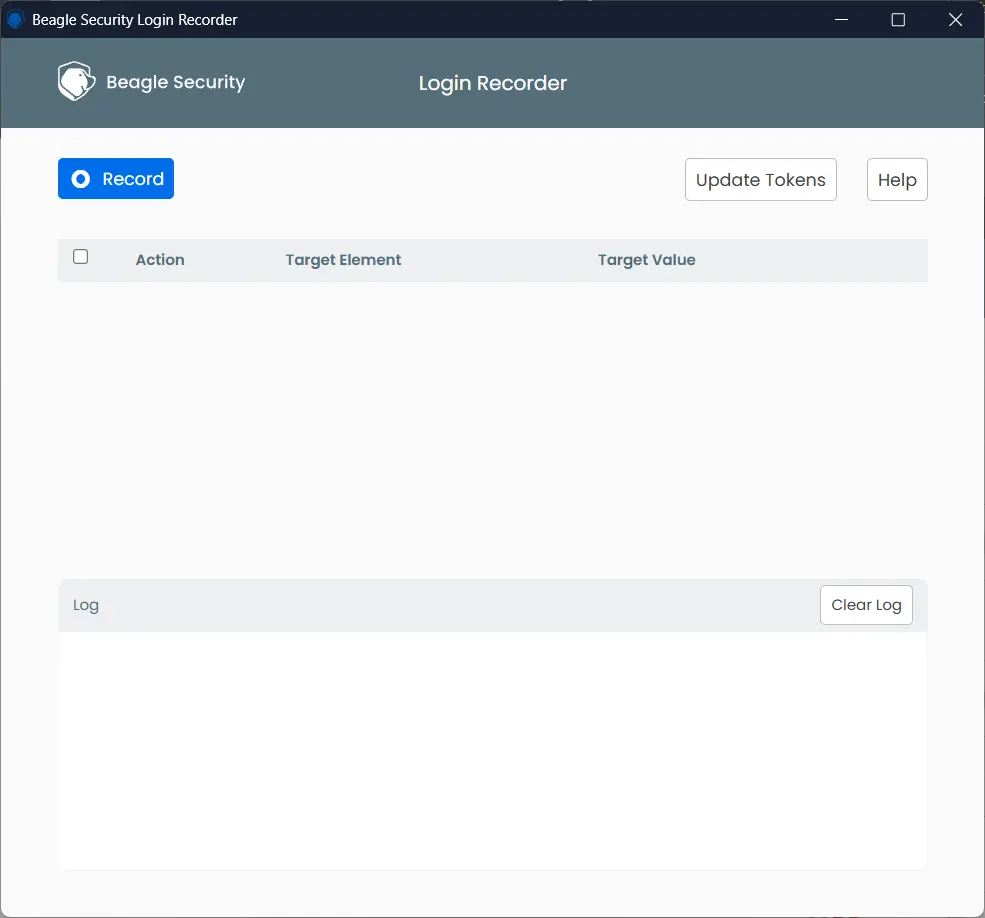The height and width of the screenshot is (918, 985).
Task: Toggle the select-all checkbox in table header
Action: coord(80,256)
